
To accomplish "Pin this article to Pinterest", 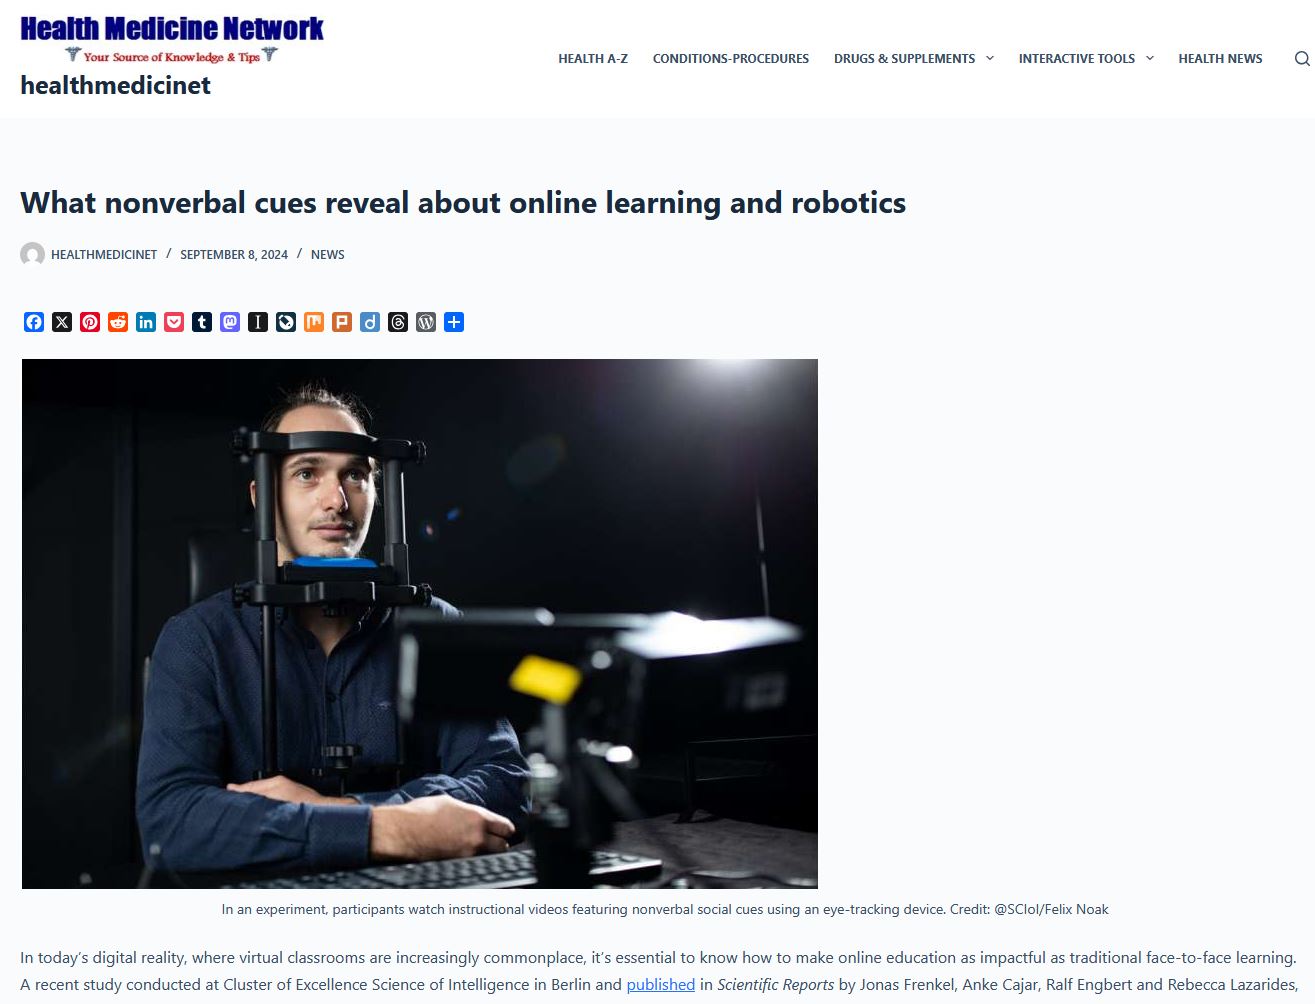I will point(90,322).
